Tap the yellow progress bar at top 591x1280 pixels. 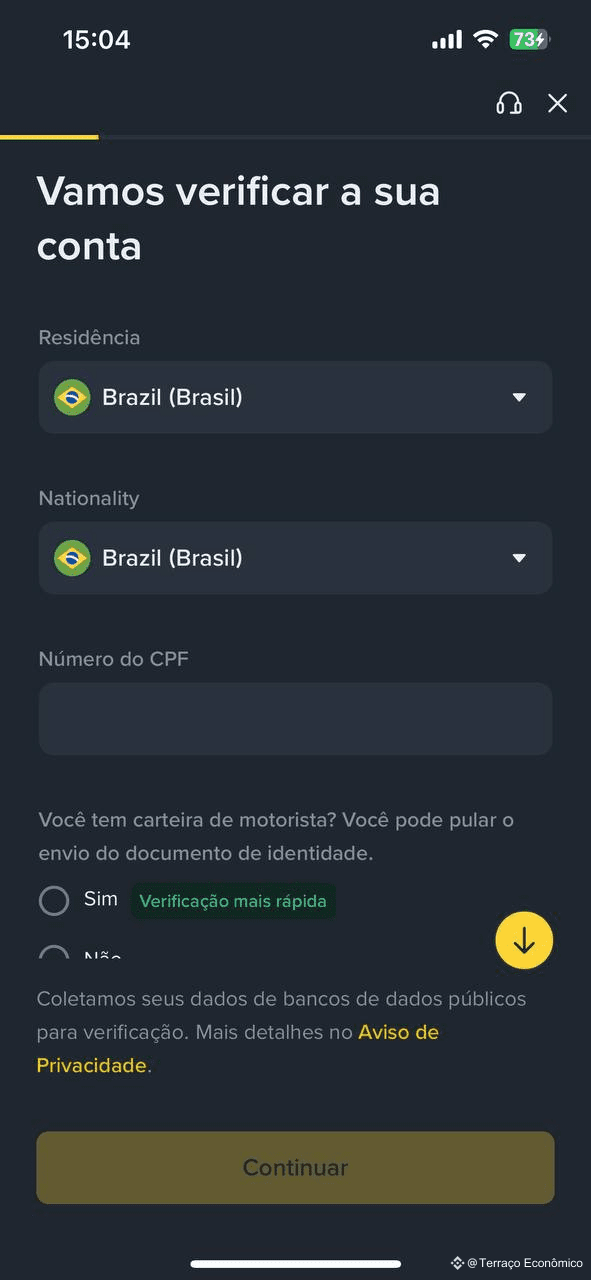[50, 137]
